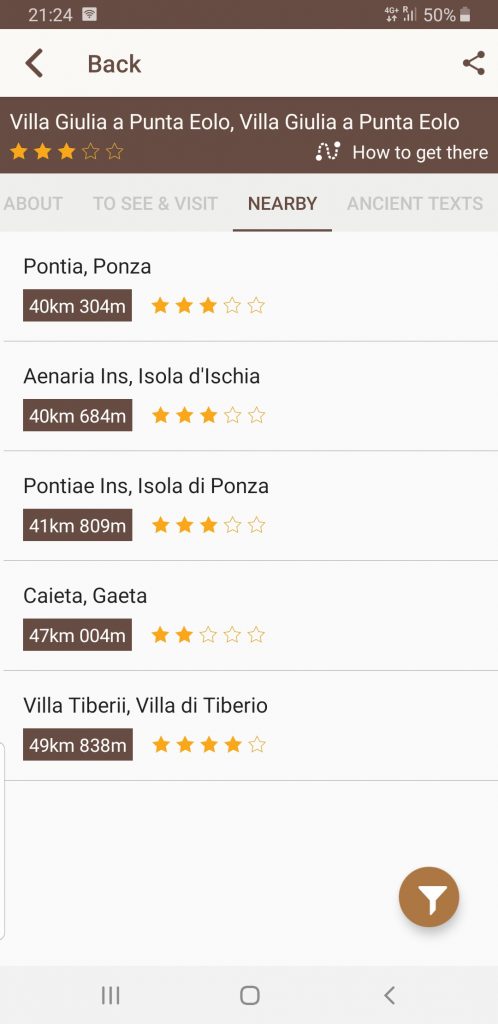Open the TO SEE & VISIT tab

click(155, 203)
